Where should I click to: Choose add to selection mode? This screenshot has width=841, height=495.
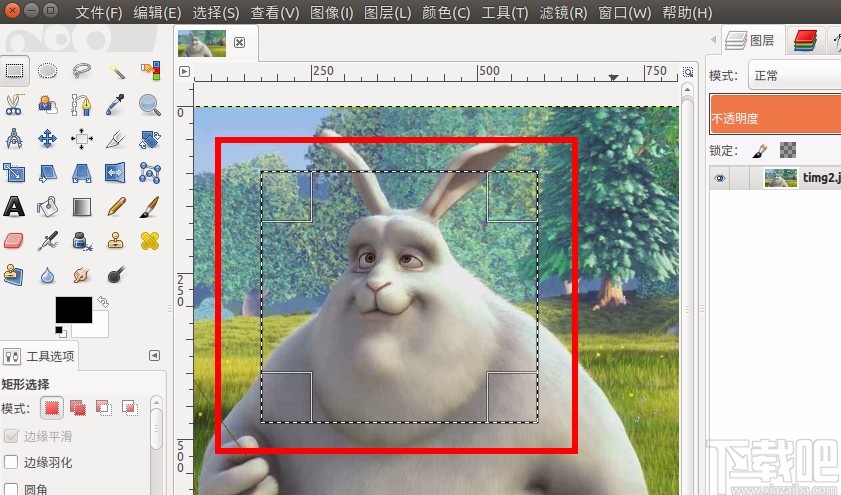click(x=78, y=408)
